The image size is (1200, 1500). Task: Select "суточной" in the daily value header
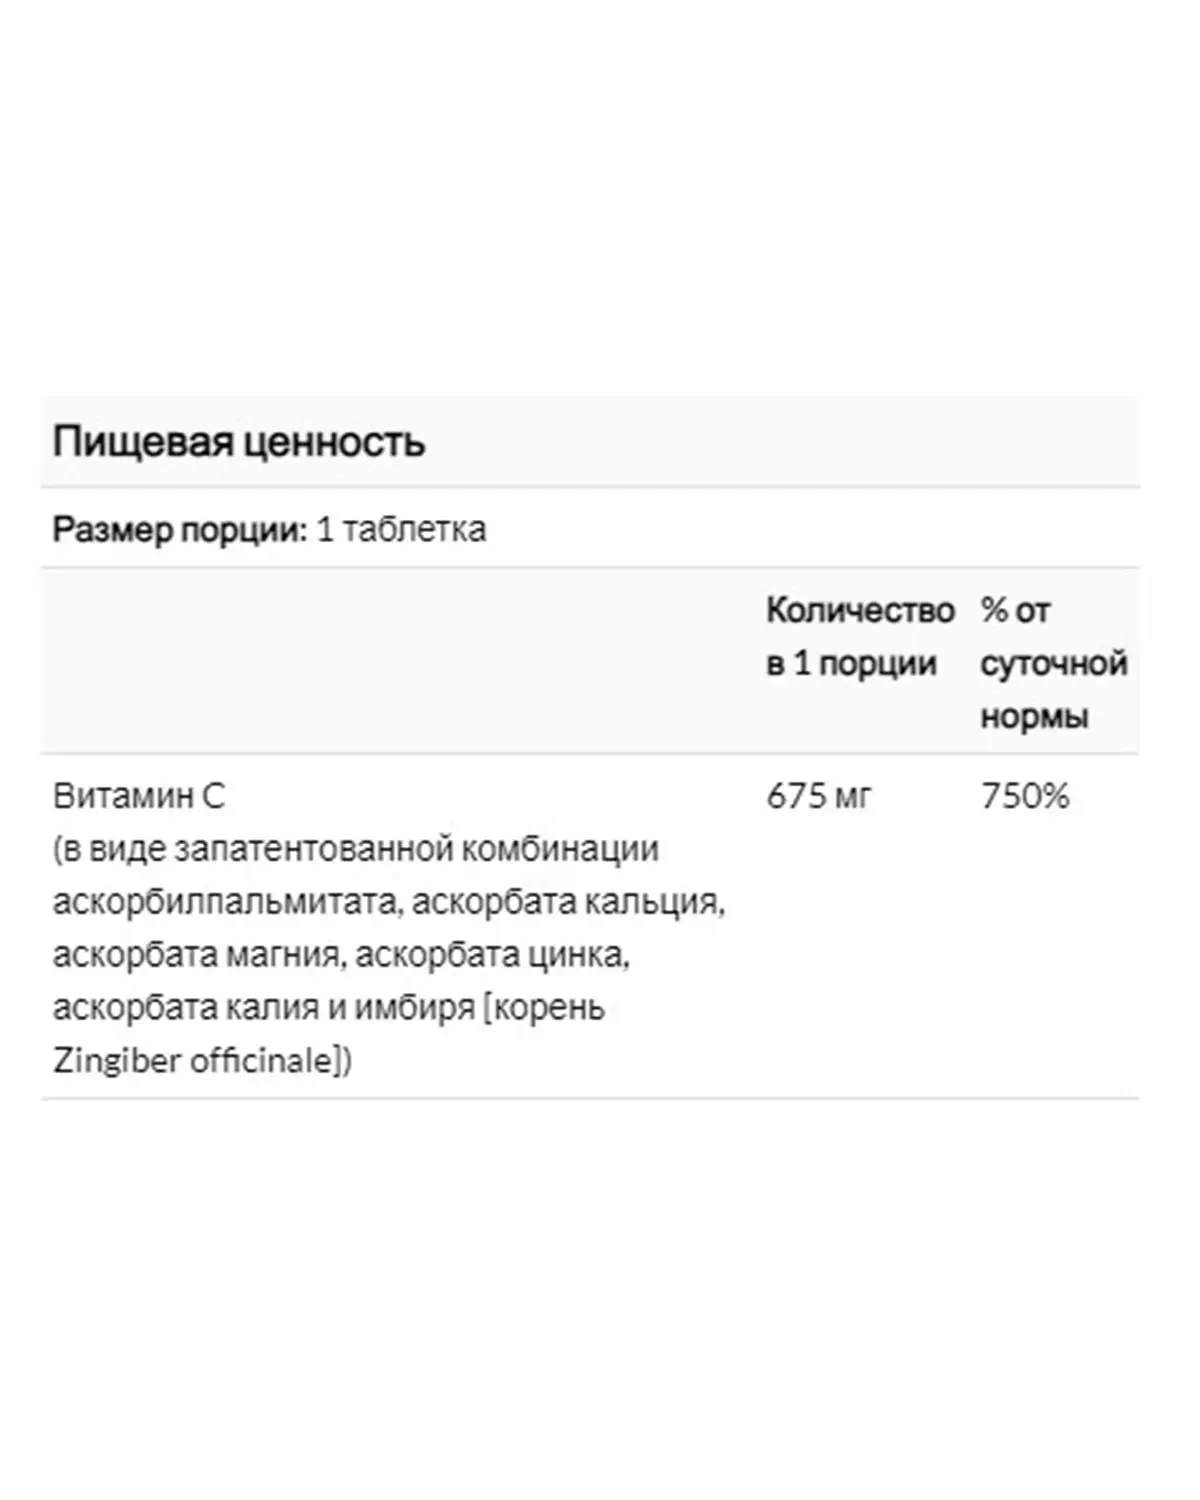click(1053, 664)
